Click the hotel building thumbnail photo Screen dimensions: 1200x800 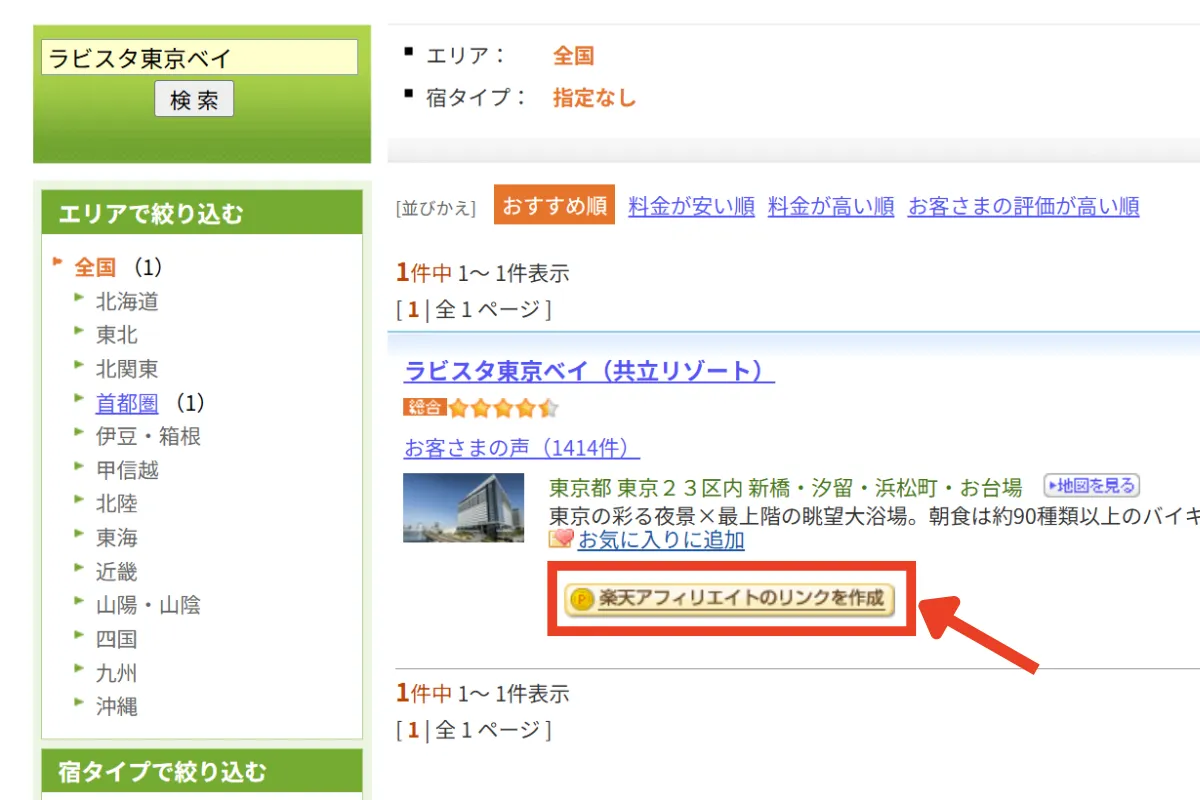pyautogui.click(x=464, y=507)
